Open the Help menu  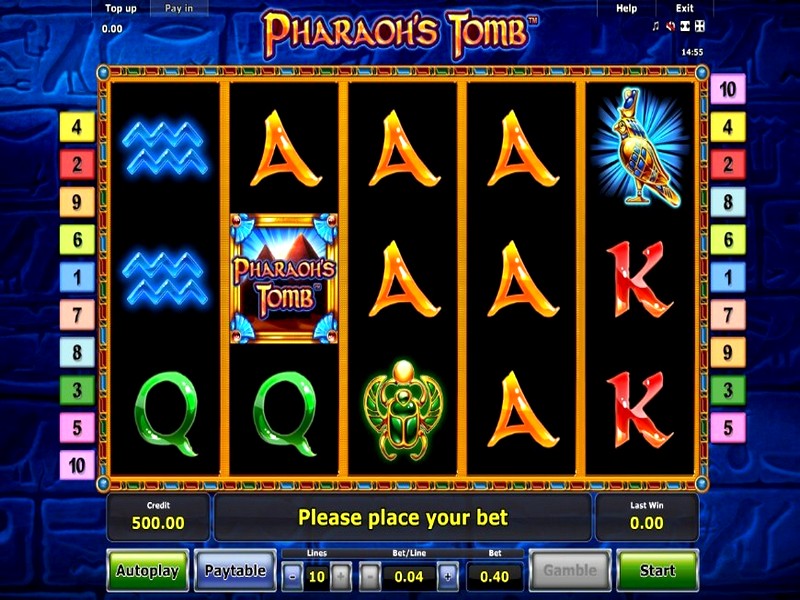[626, 8]
